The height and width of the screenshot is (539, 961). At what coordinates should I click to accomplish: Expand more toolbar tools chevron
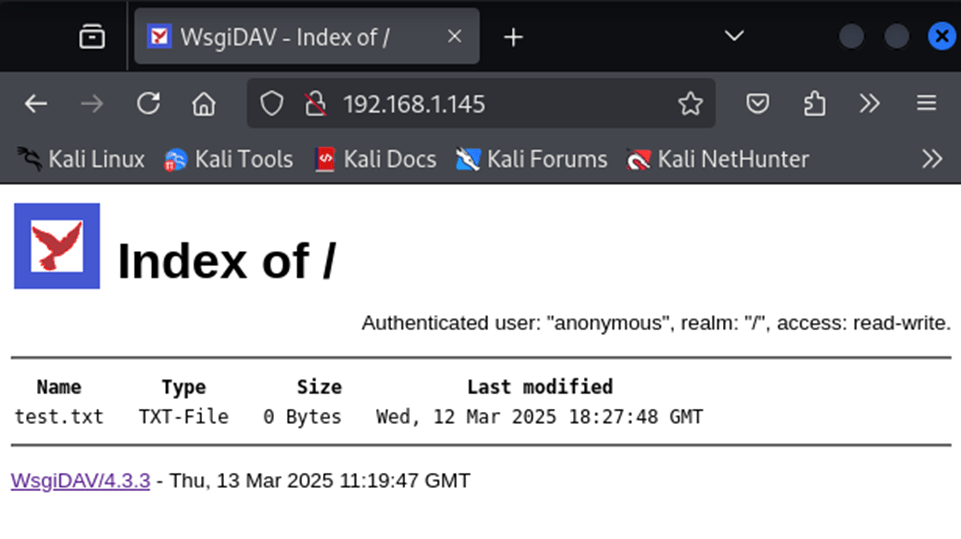[x=870, y=104]
